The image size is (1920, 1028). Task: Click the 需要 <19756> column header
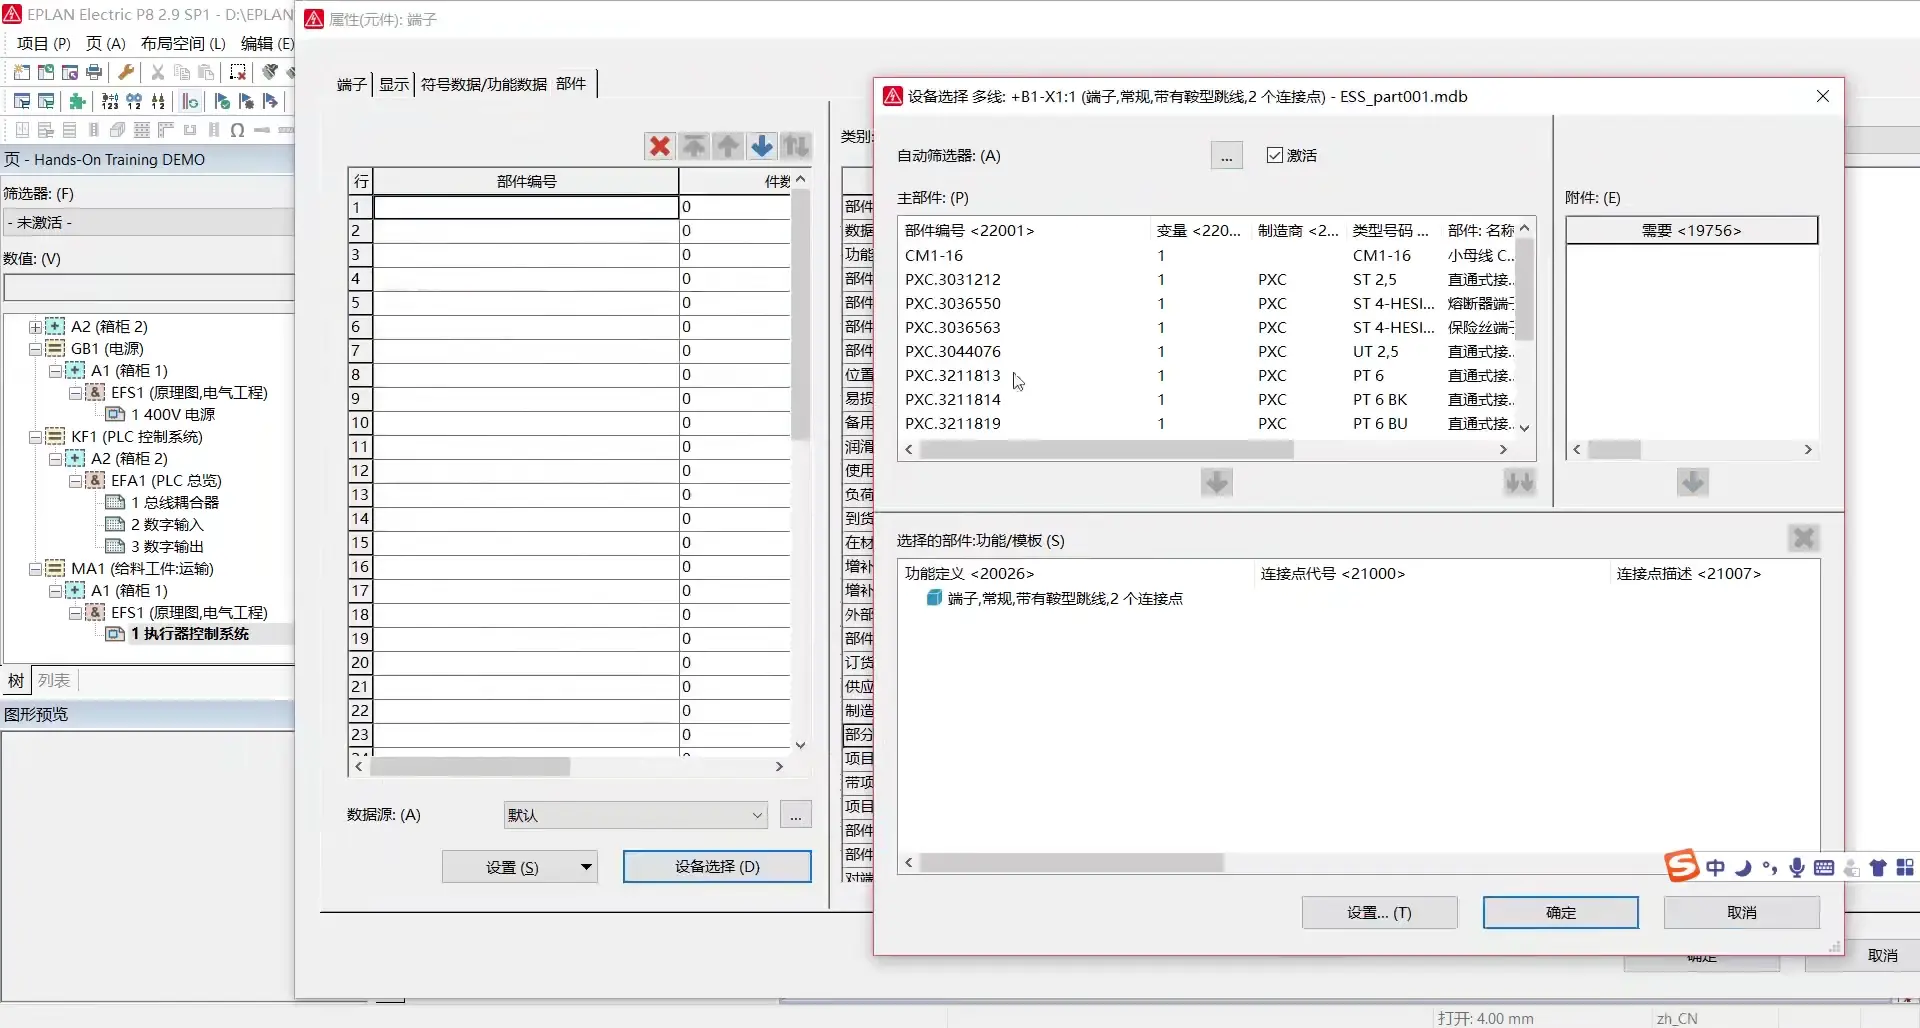(x=1691, y=230)
